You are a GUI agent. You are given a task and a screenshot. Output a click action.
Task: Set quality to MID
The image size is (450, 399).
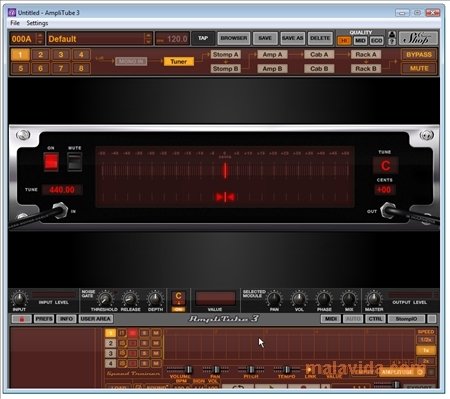point(360,41)
